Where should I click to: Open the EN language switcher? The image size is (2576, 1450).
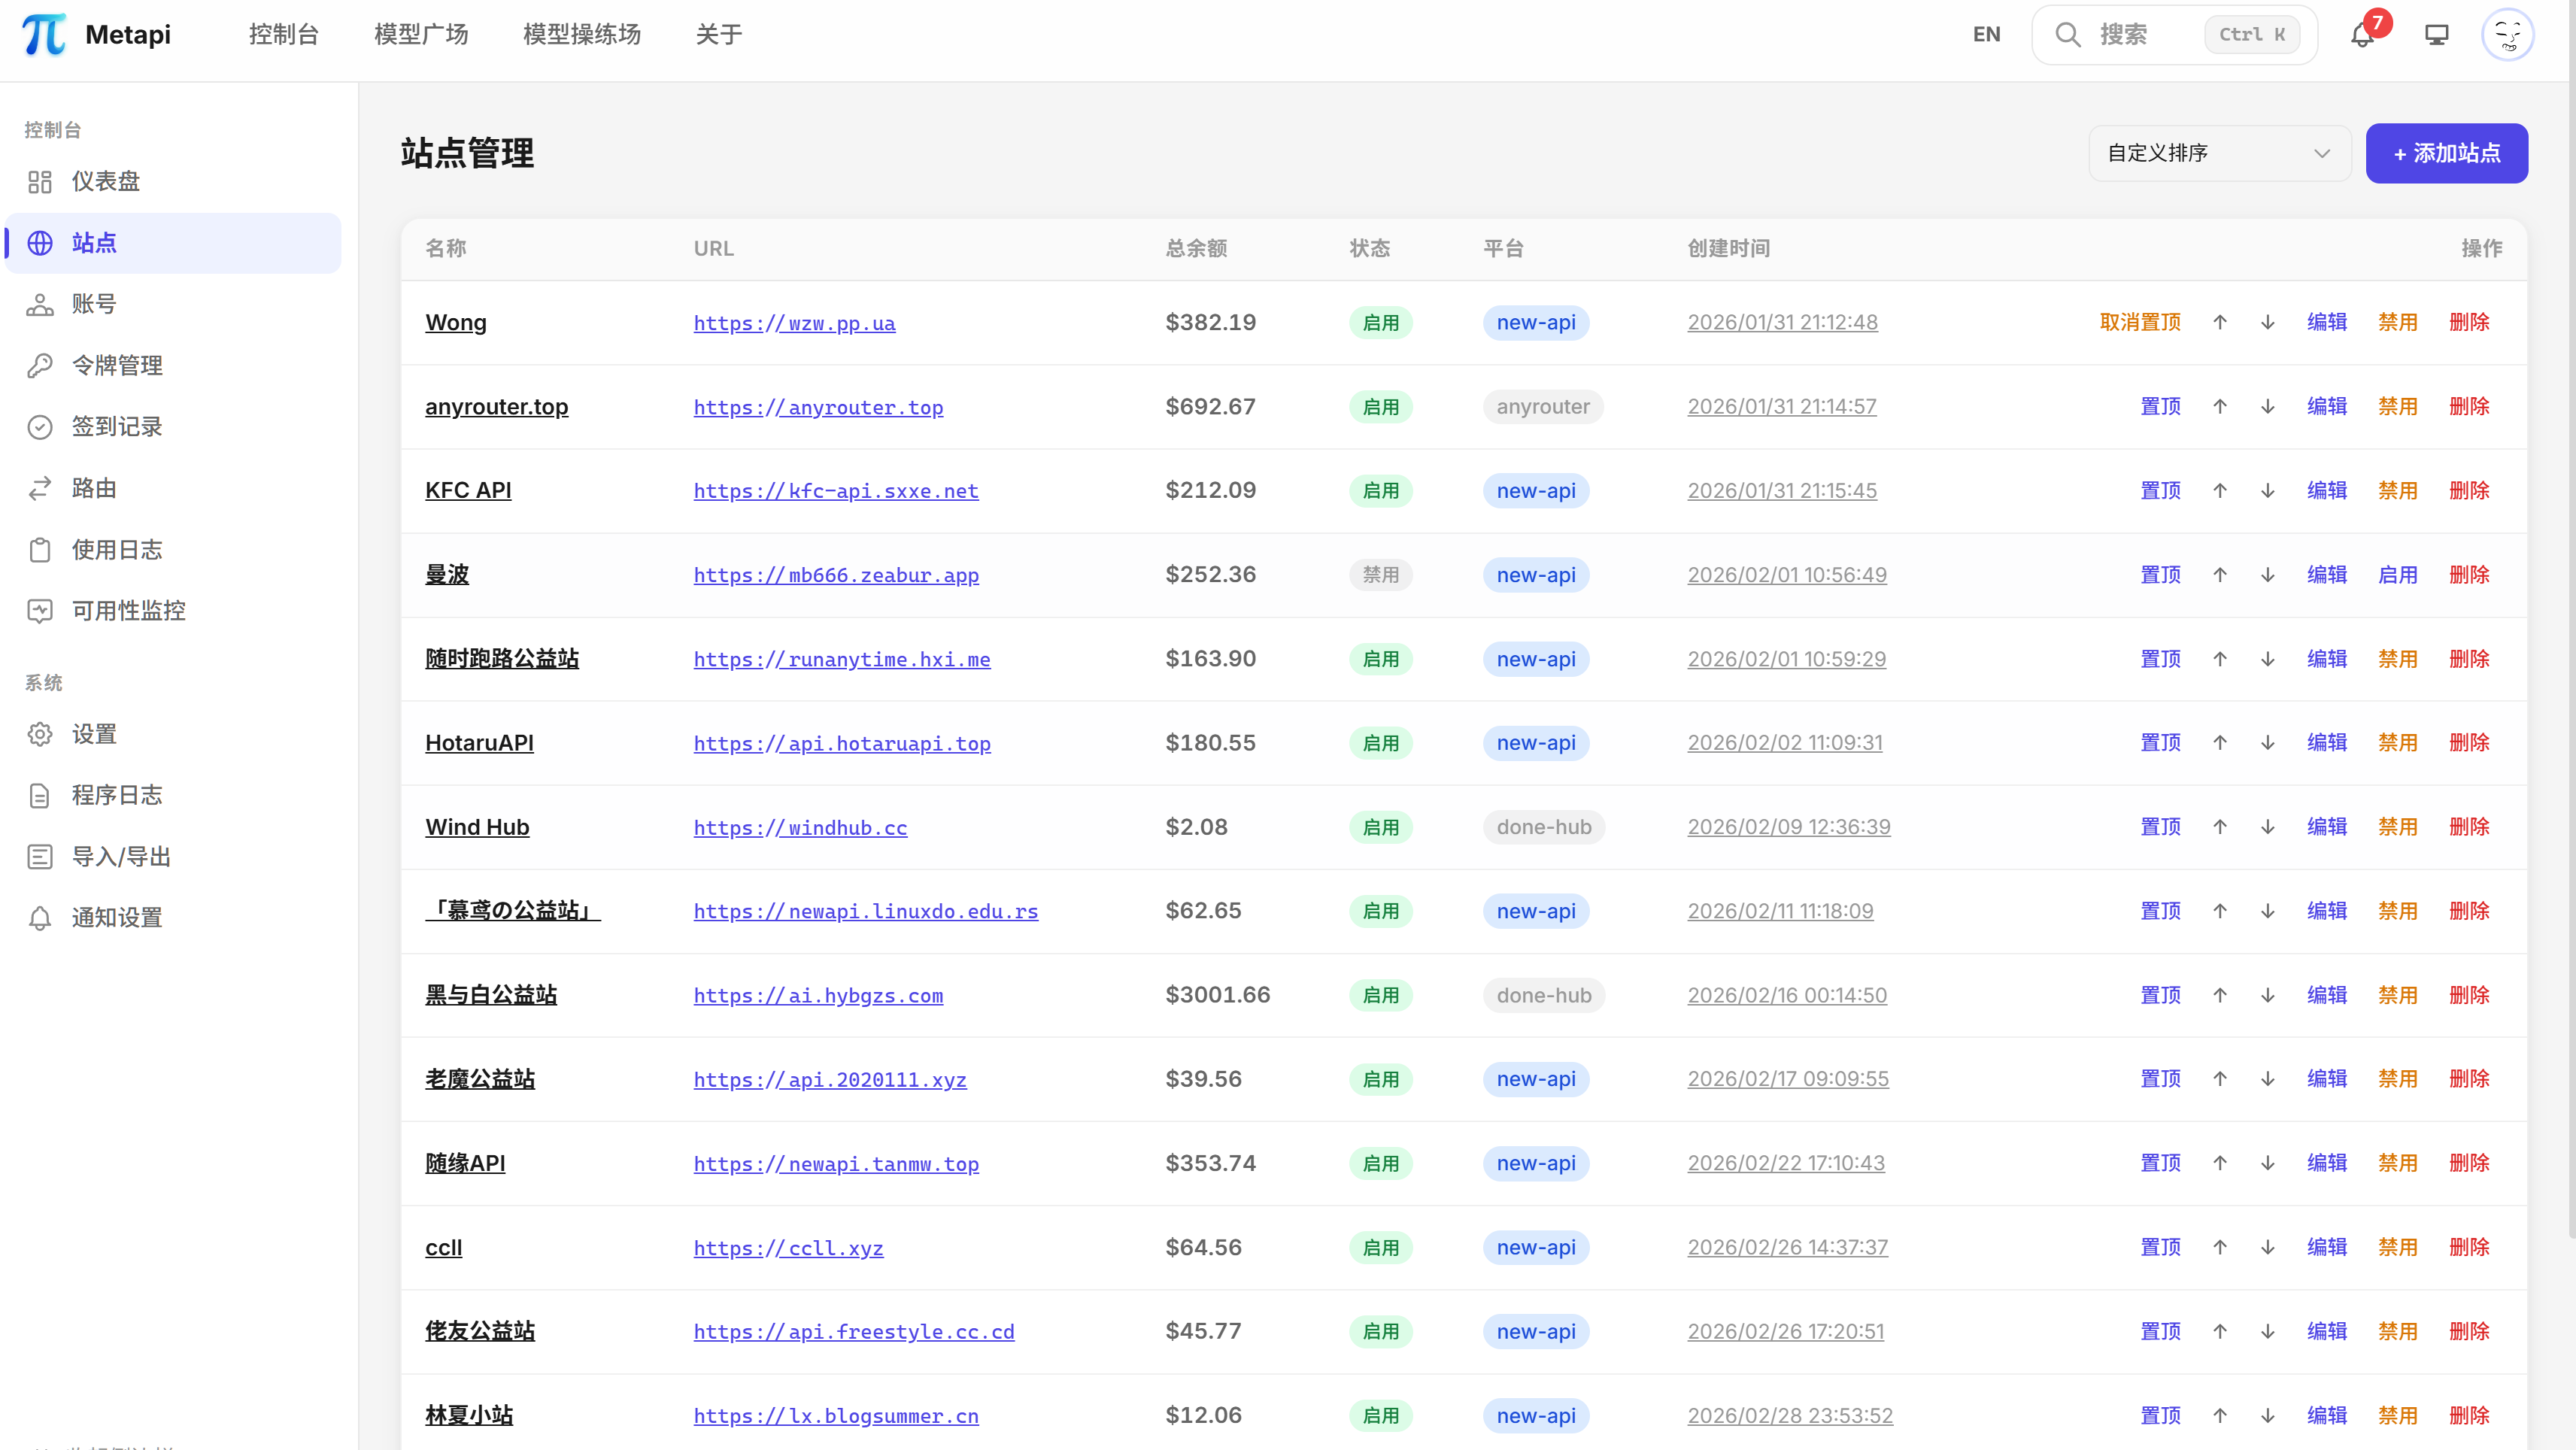[x=1986, y=34]
